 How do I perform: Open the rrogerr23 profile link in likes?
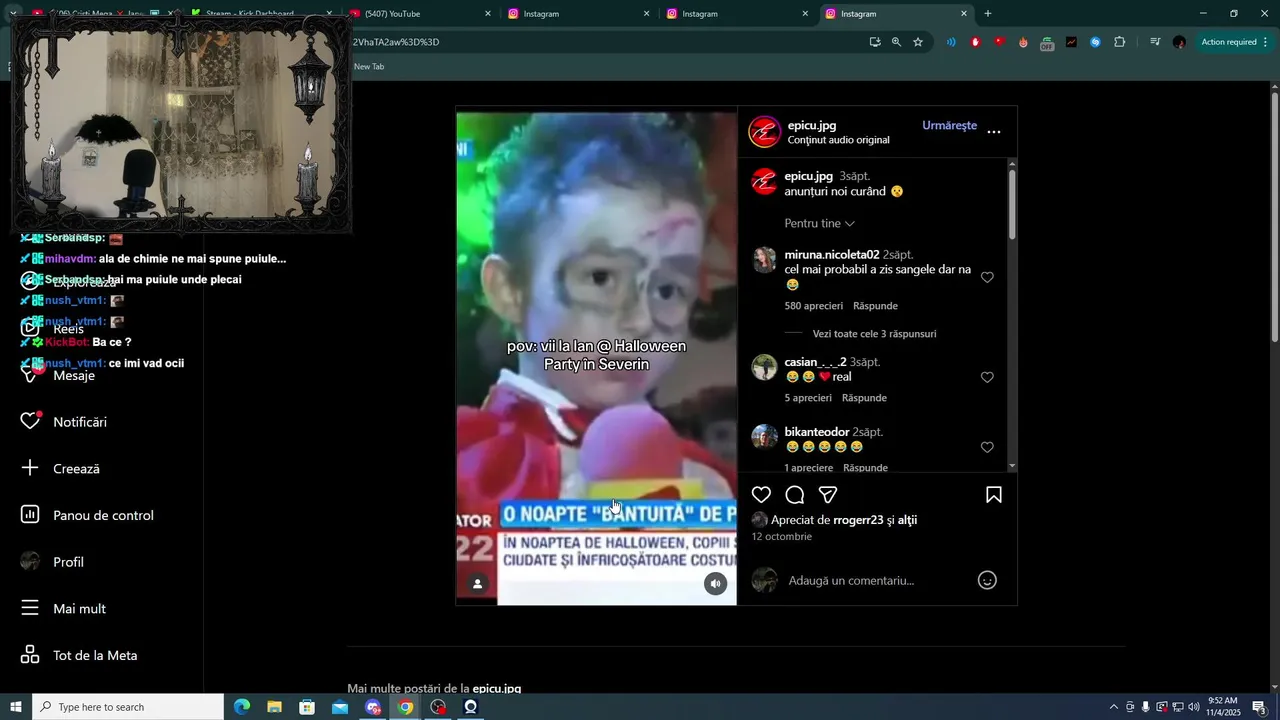point(858,520)
